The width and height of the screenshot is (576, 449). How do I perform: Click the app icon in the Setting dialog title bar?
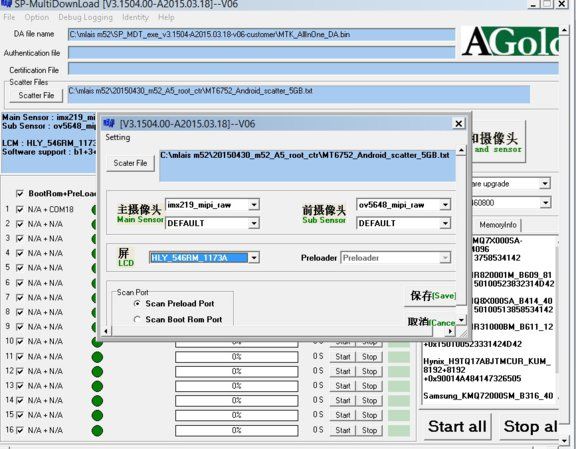(x=109, y=123)
